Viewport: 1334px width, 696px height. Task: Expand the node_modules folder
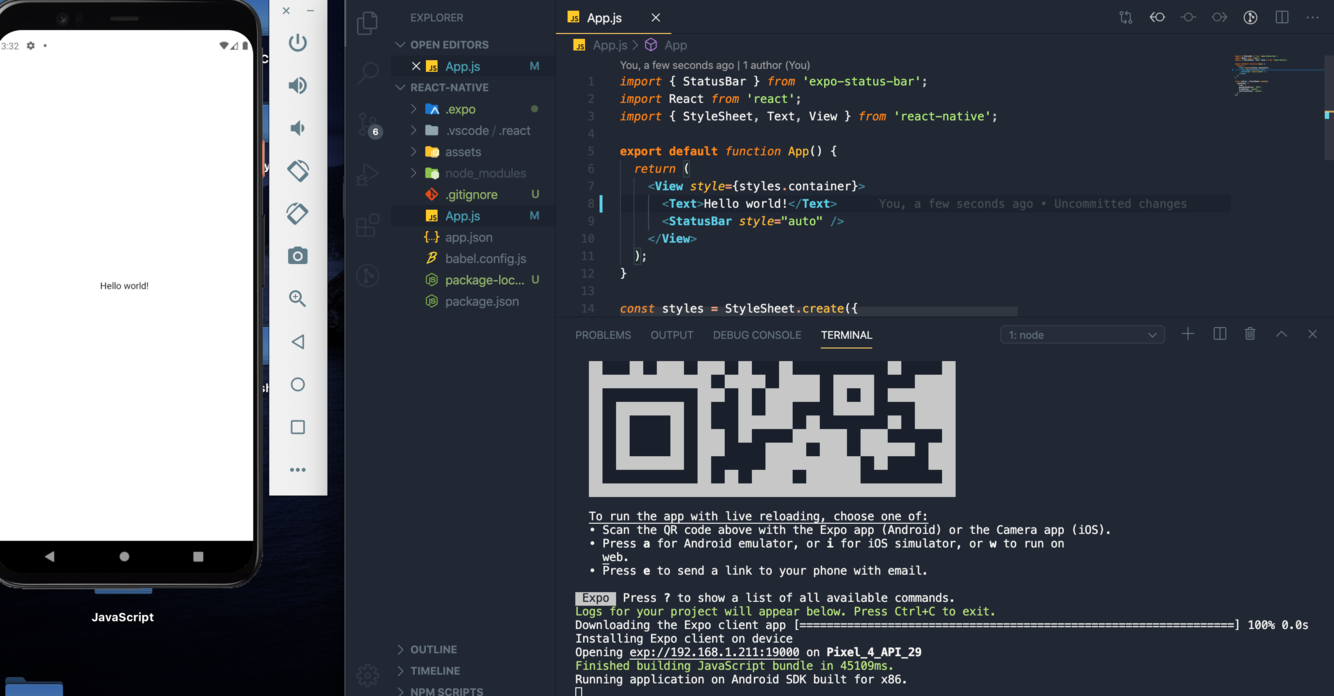(x=414, y=173)
